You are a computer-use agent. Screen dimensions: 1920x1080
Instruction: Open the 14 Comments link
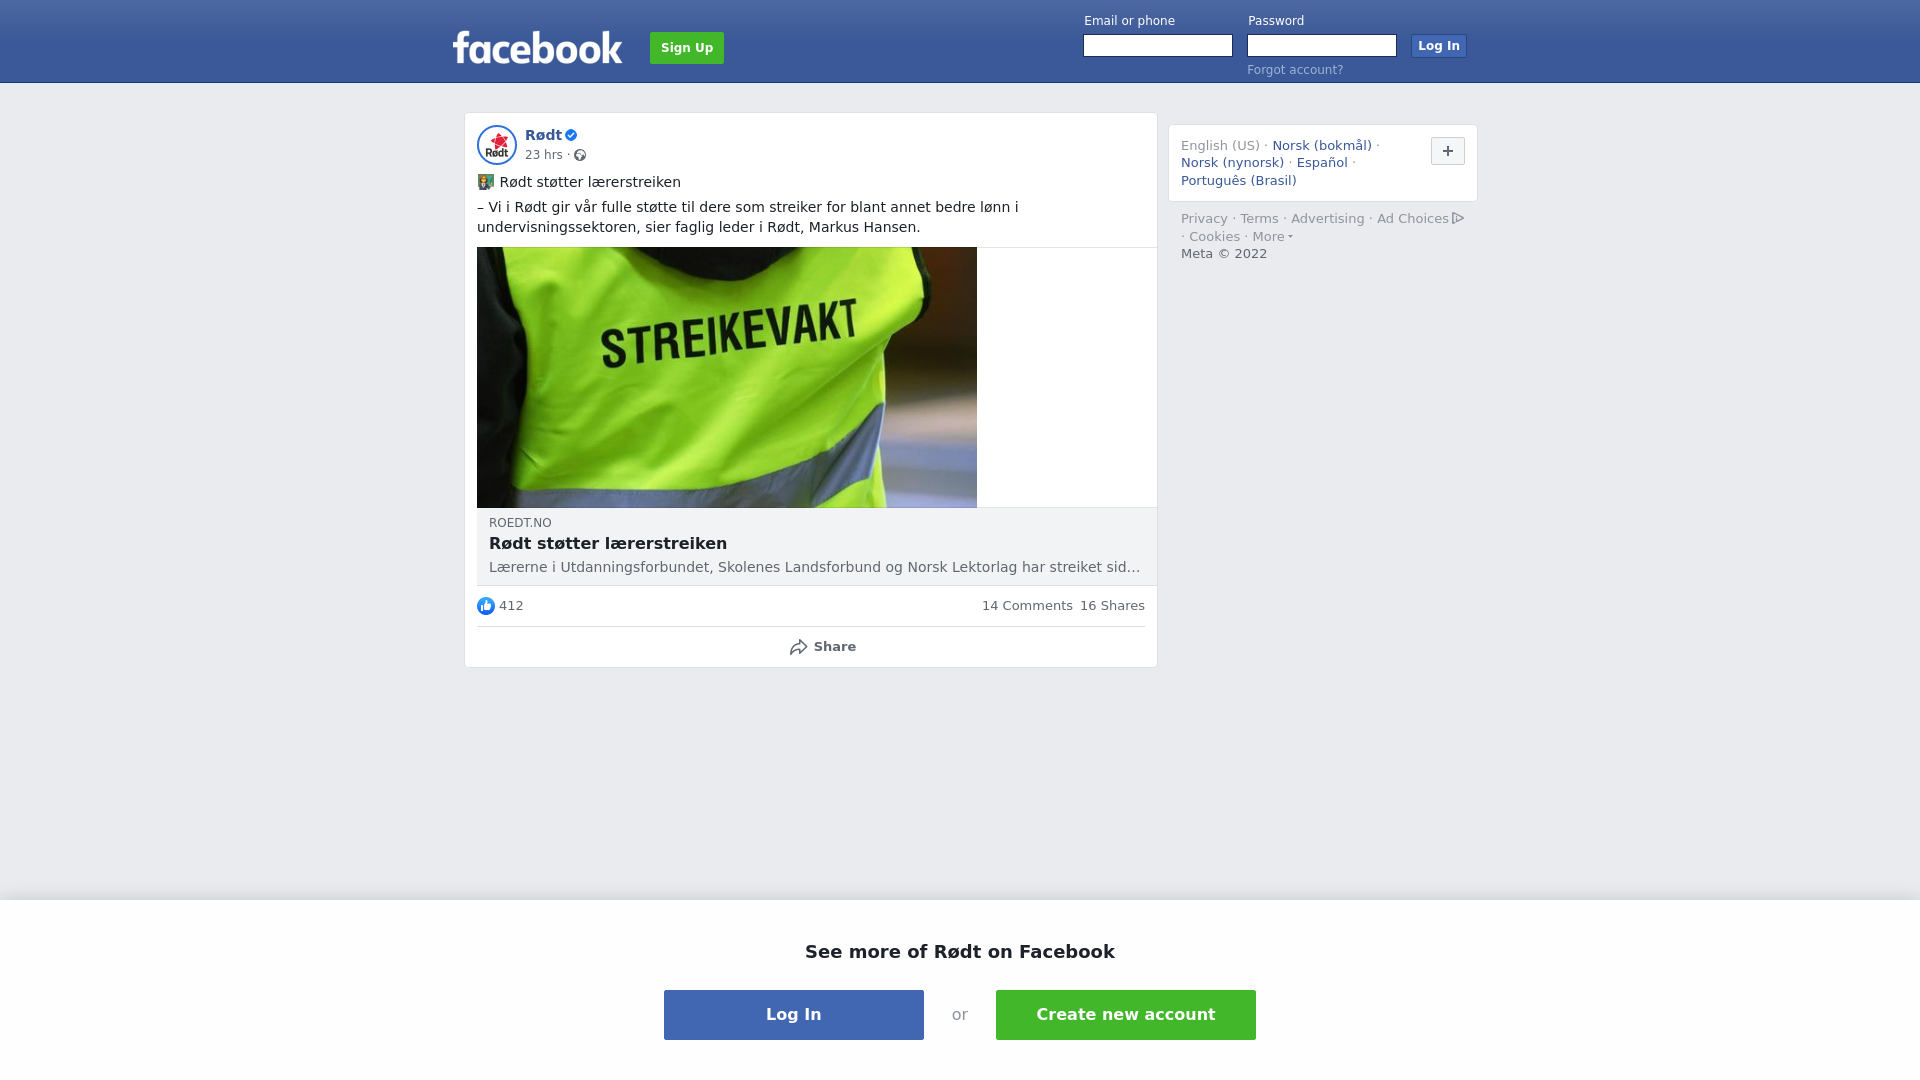[1027, 606]
